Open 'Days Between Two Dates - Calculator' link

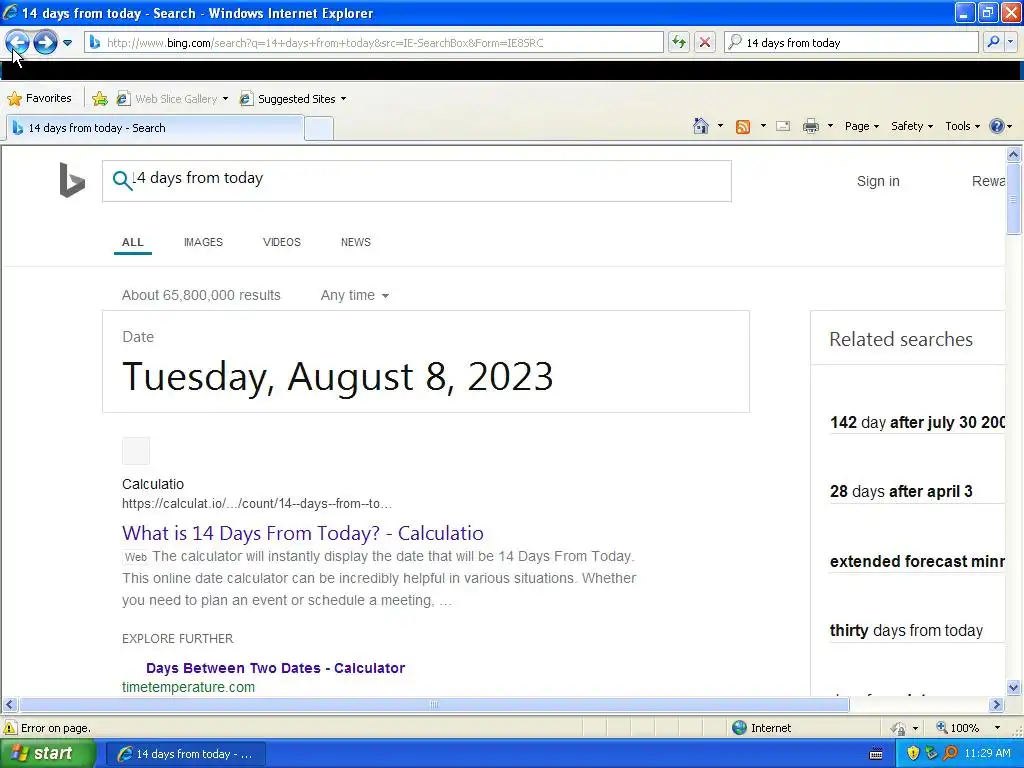pyautogui.click(x=276, y=668)
